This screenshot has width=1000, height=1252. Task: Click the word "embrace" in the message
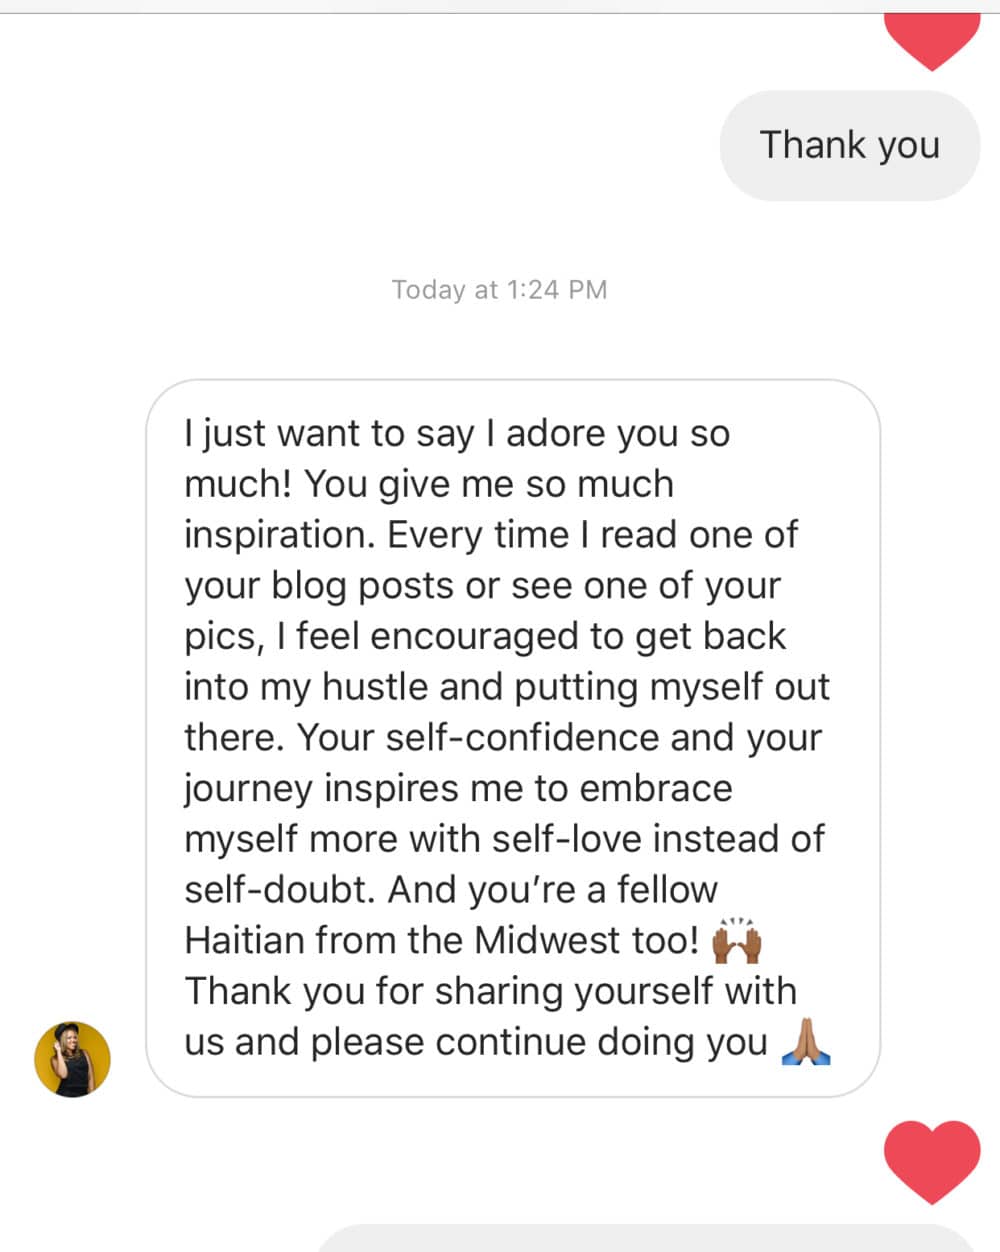click(655, 788)
